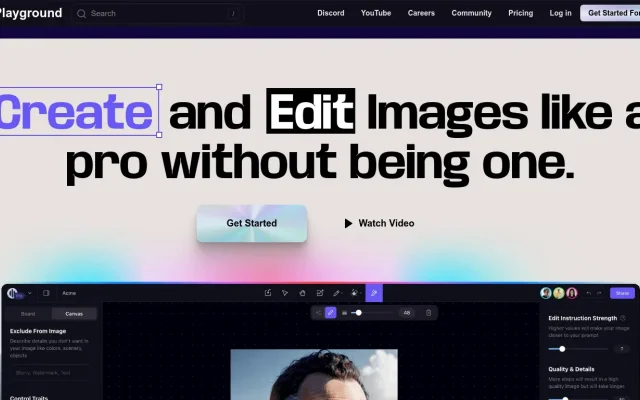This screenshot has height=400, width=640.
Task: Click the Quality & Details heading
Action: (571, 369)
